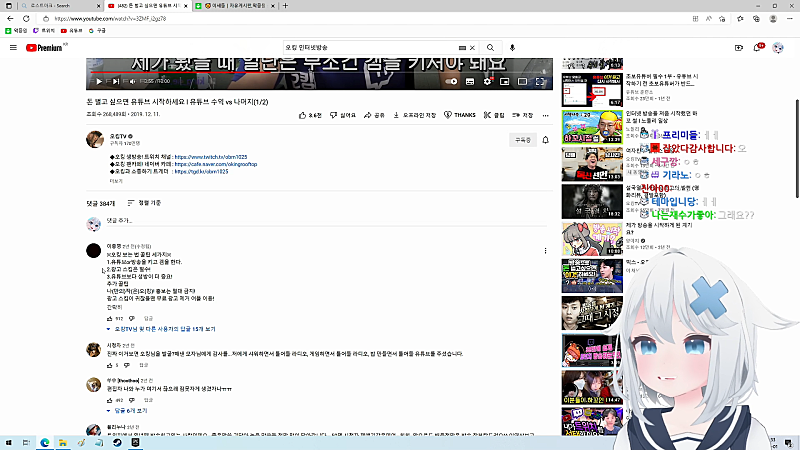
Task: Toggle theater mode in the player
Action: (x=522, y=81)
